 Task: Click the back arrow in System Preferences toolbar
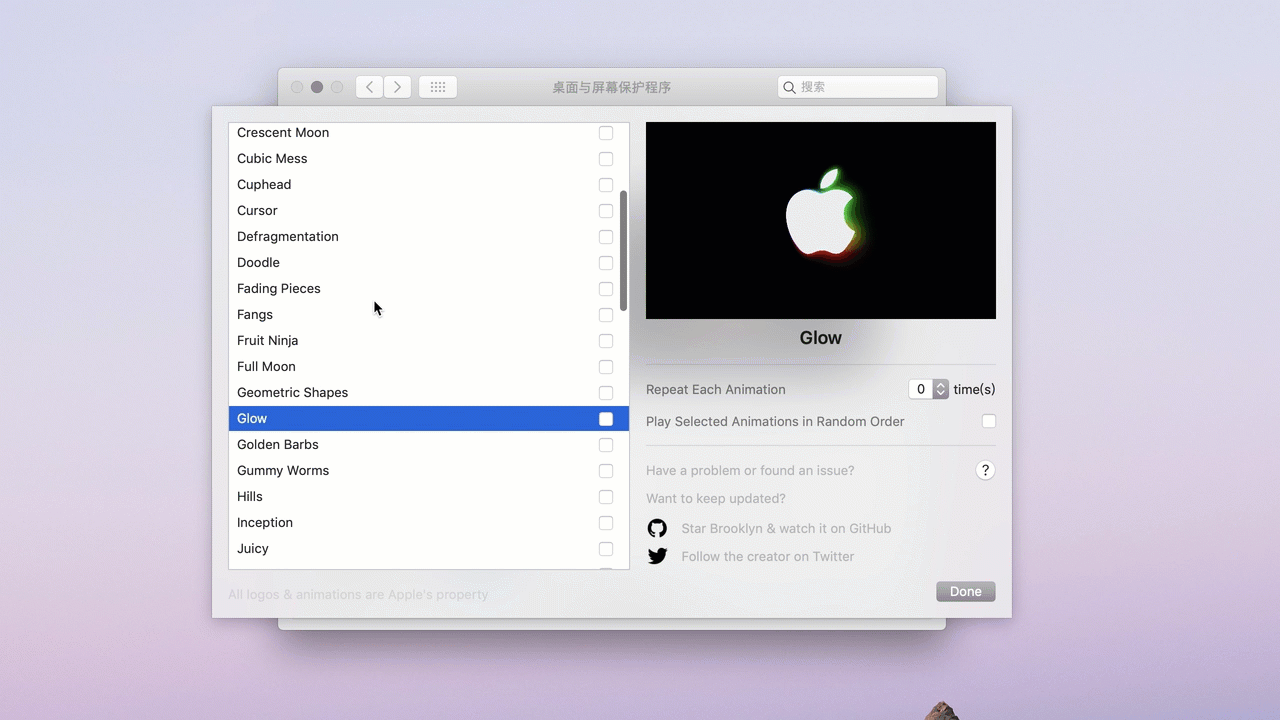pos(370,87)
